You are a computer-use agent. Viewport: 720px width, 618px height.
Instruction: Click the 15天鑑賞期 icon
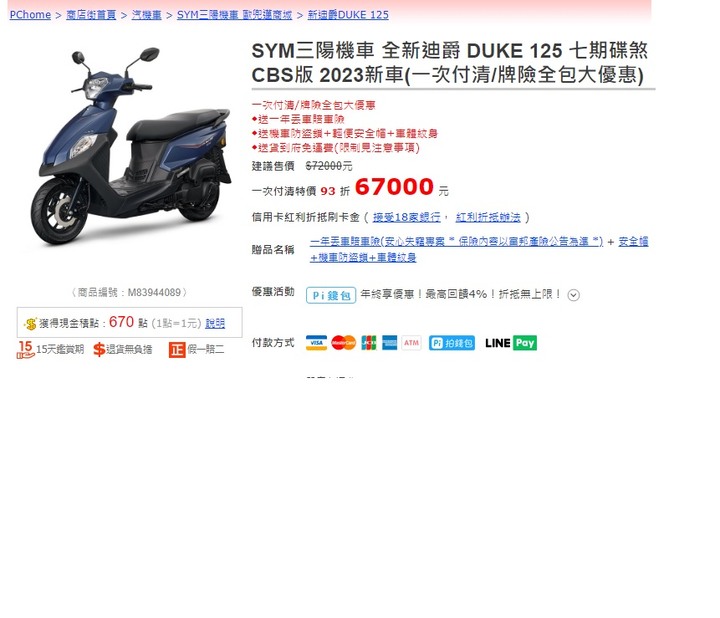(x=25, y=349)
